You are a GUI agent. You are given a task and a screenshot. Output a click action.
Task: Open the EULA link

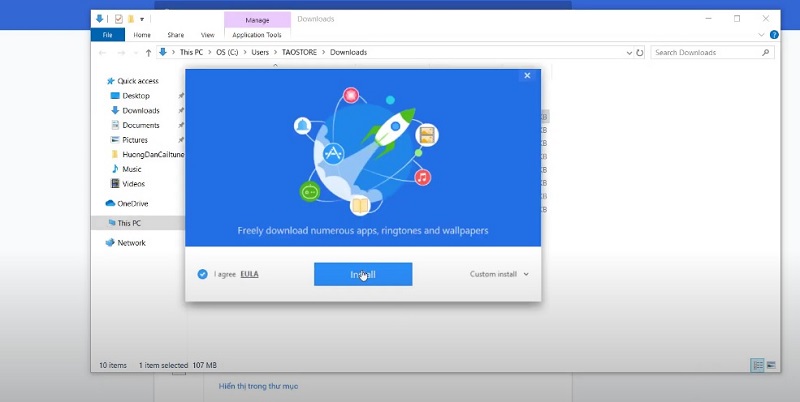coord(249,274)
